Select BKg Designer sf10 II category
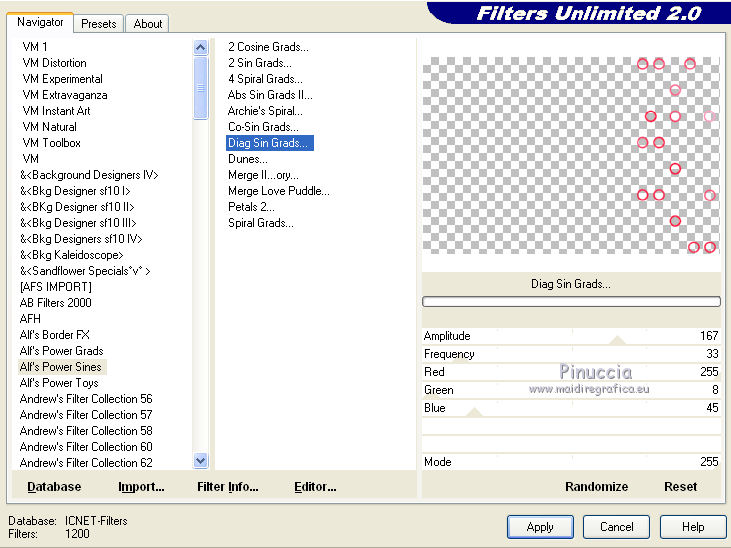Image resolution: width=731 pixels, height=548 pixels. click(x=77, y=207)
